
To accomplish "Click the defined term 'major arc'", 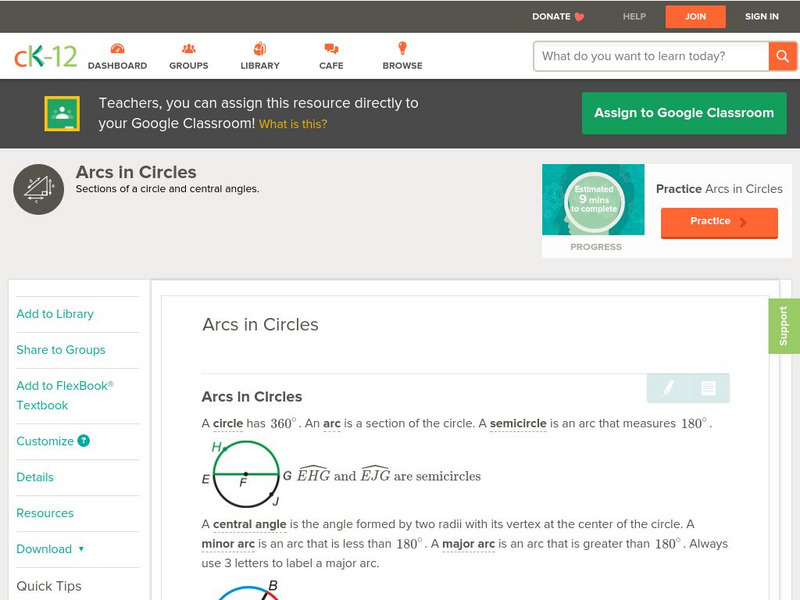I will coord(468,544).
